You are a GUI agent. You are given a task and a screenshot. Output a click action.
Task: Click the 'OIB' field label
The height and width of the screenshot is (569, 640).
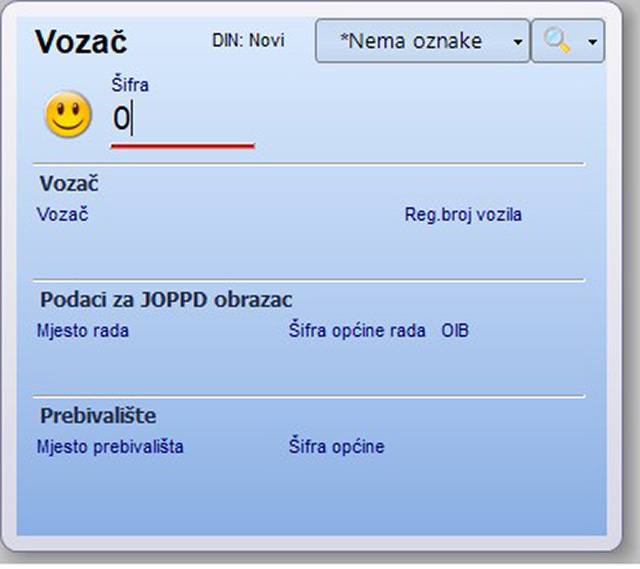coord(455,331)
